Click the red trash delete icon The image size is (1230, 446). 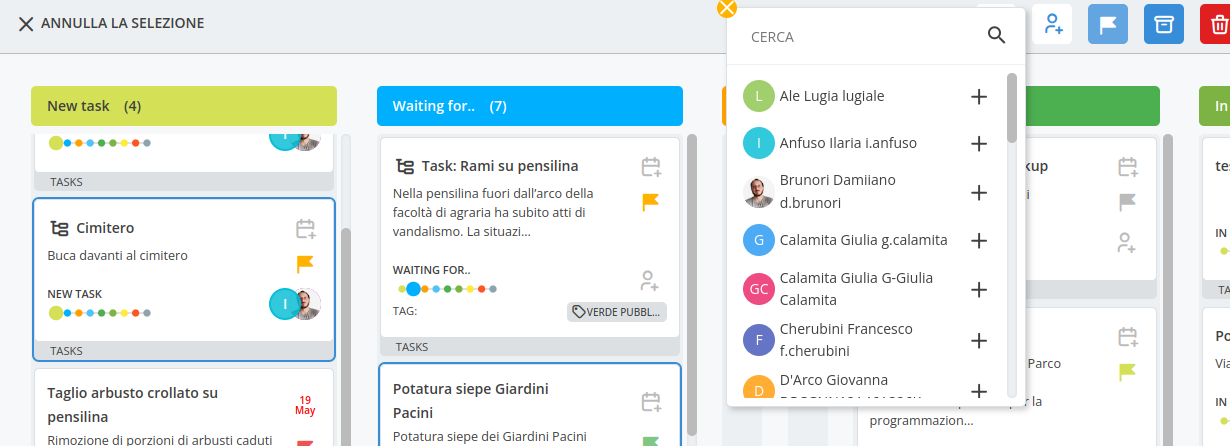(x=1217, y=25)
